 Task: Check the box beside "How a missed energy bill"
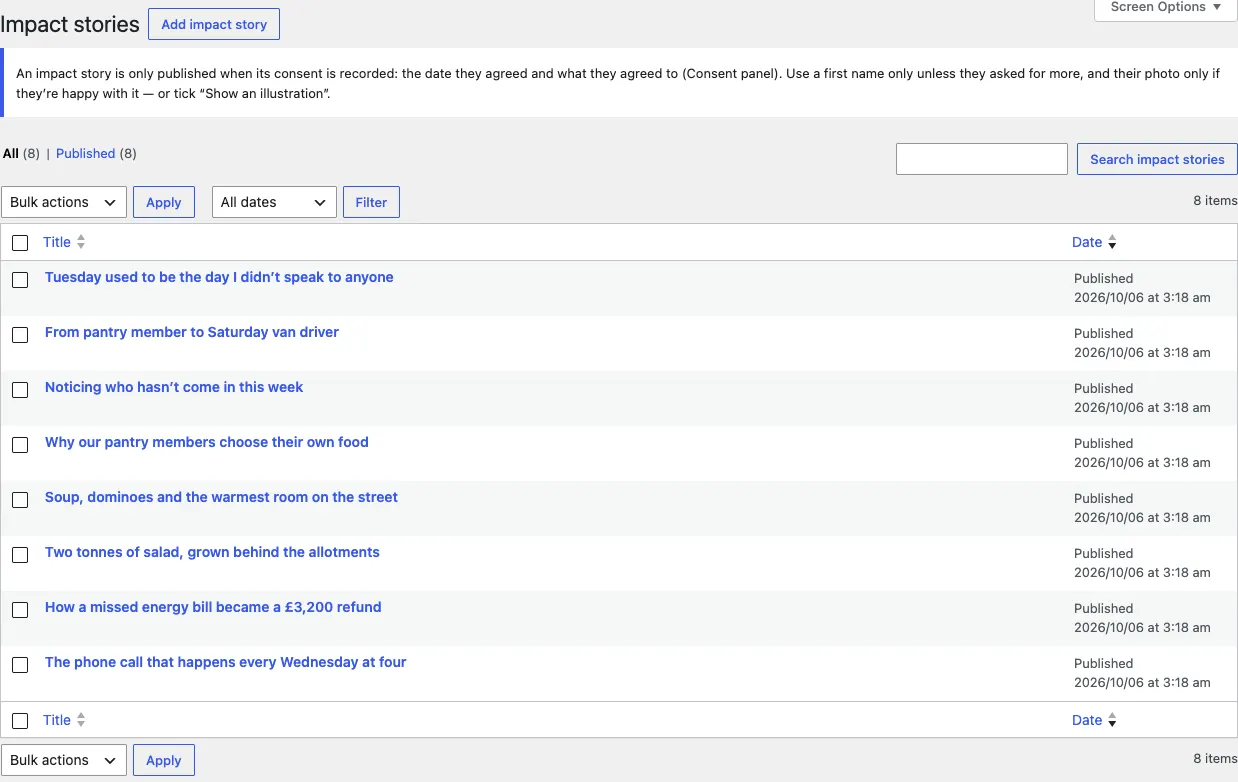coord(20,610)
